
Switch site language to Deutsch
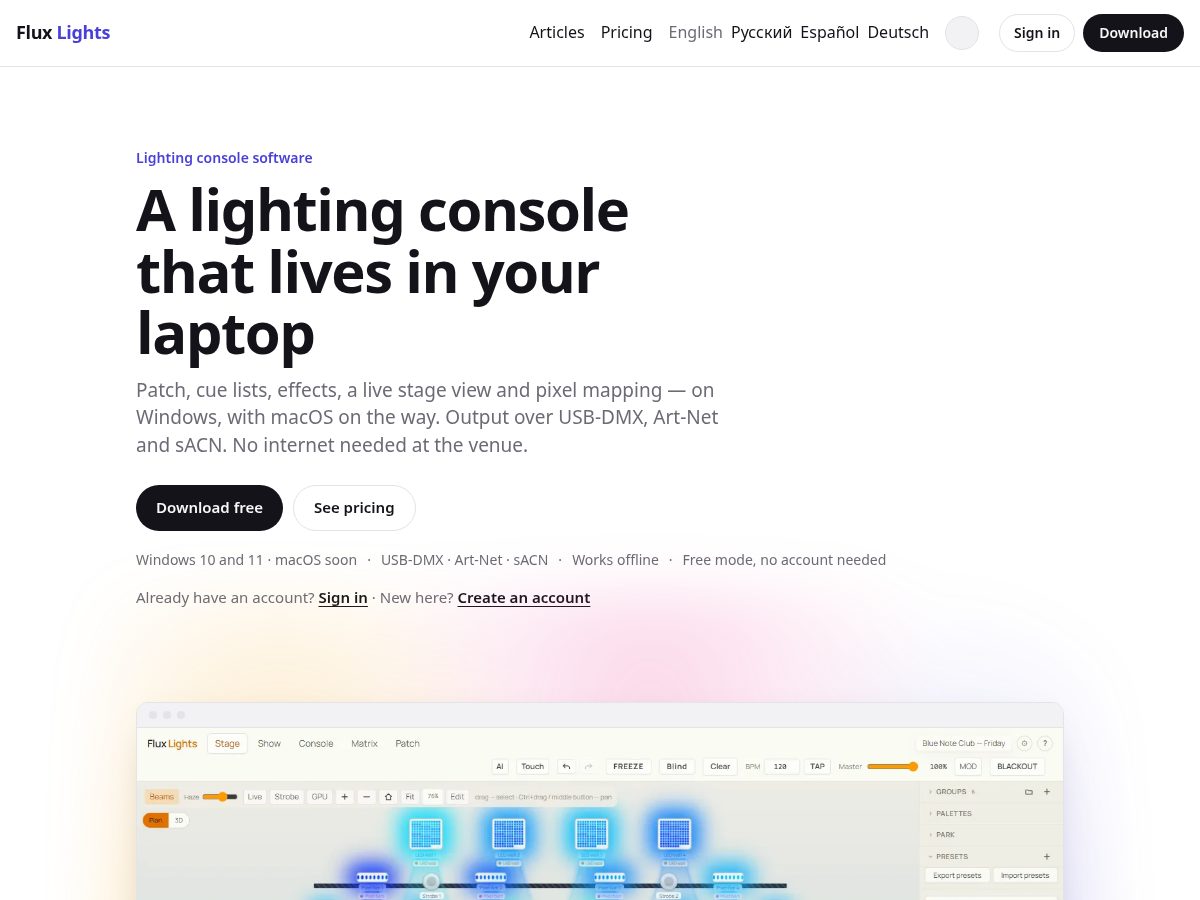(898, 33)
